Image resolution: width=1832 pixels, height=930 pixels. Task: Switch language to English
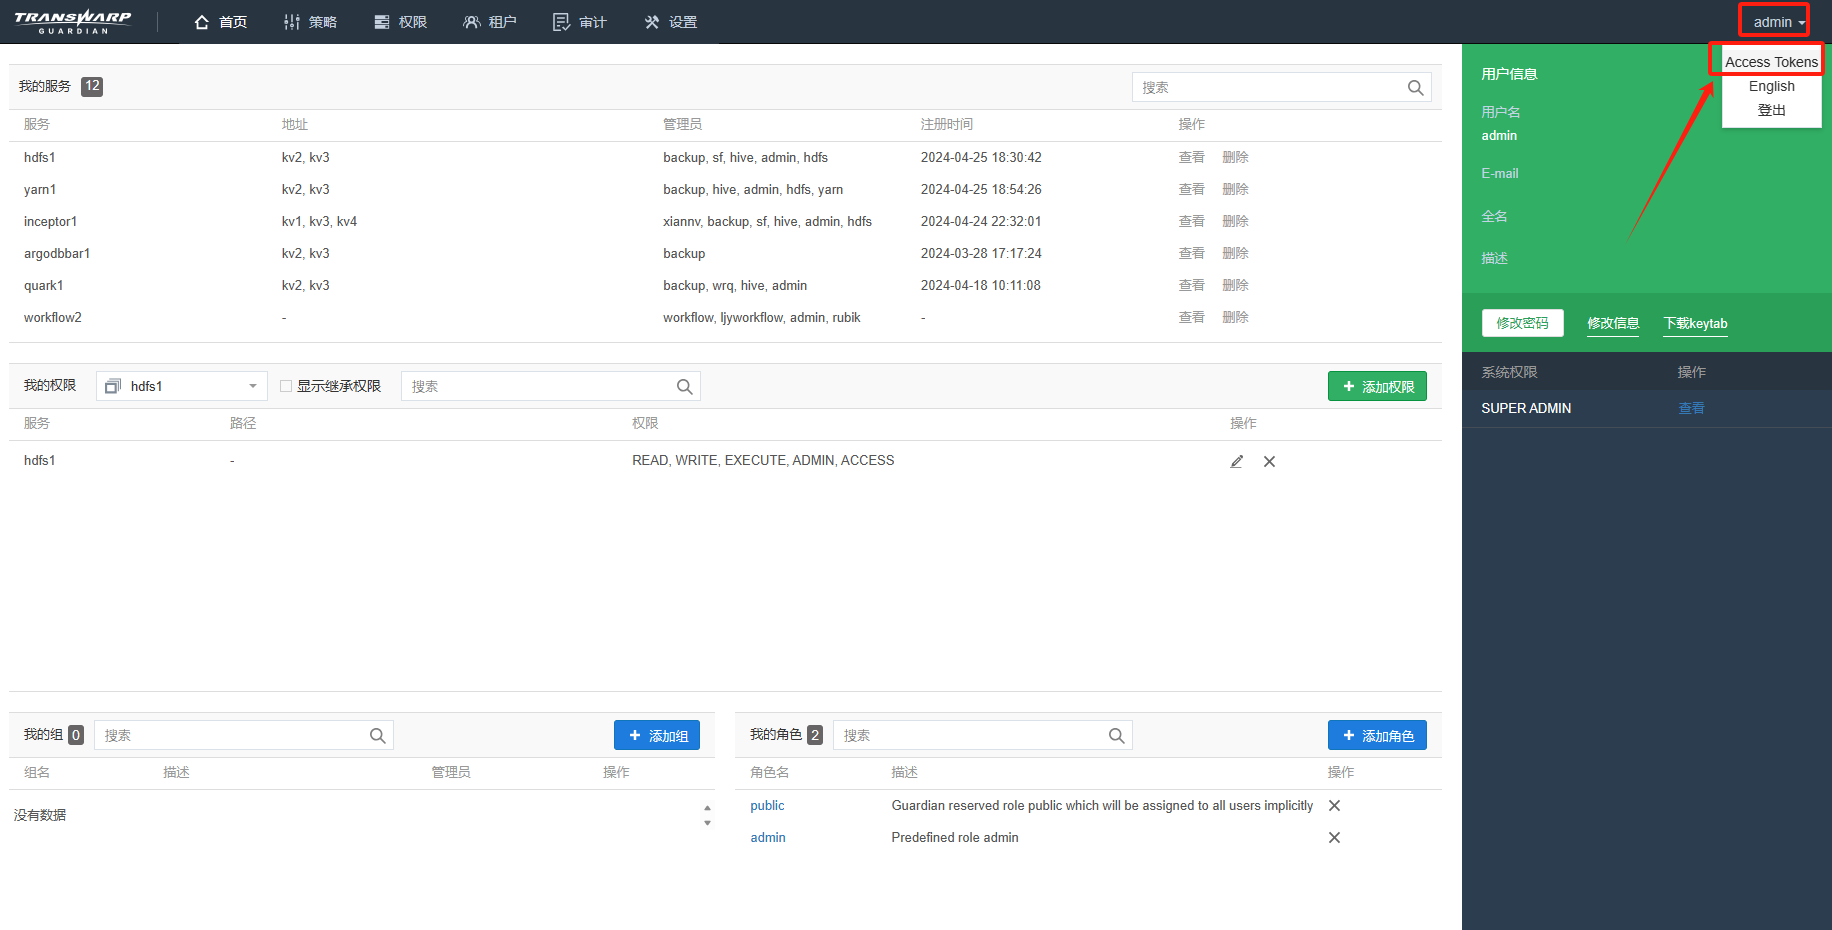1771,86
